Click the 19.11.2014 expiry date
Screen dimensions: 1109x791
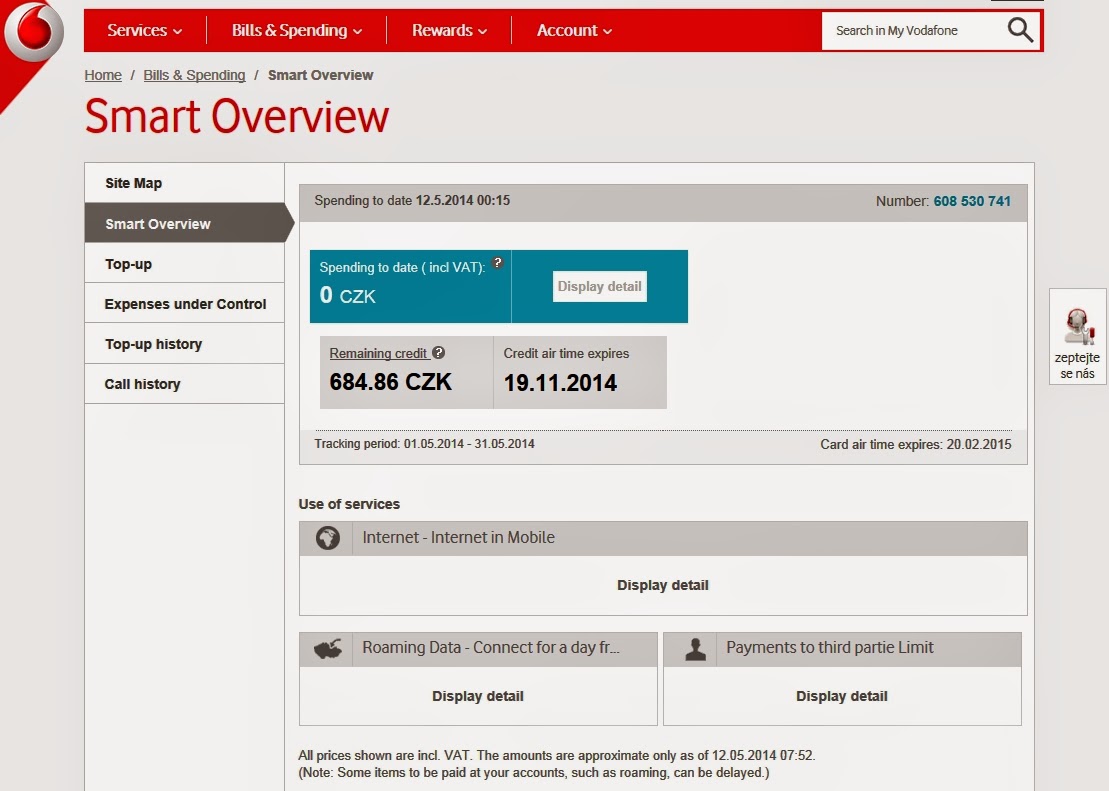560,383
